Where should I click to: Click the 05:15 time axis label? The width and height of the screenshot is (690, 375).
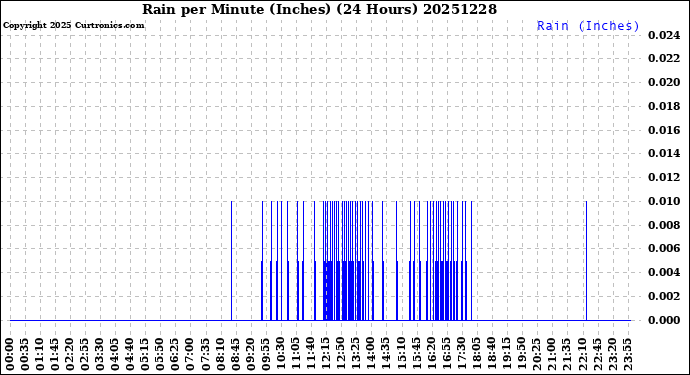145,355
